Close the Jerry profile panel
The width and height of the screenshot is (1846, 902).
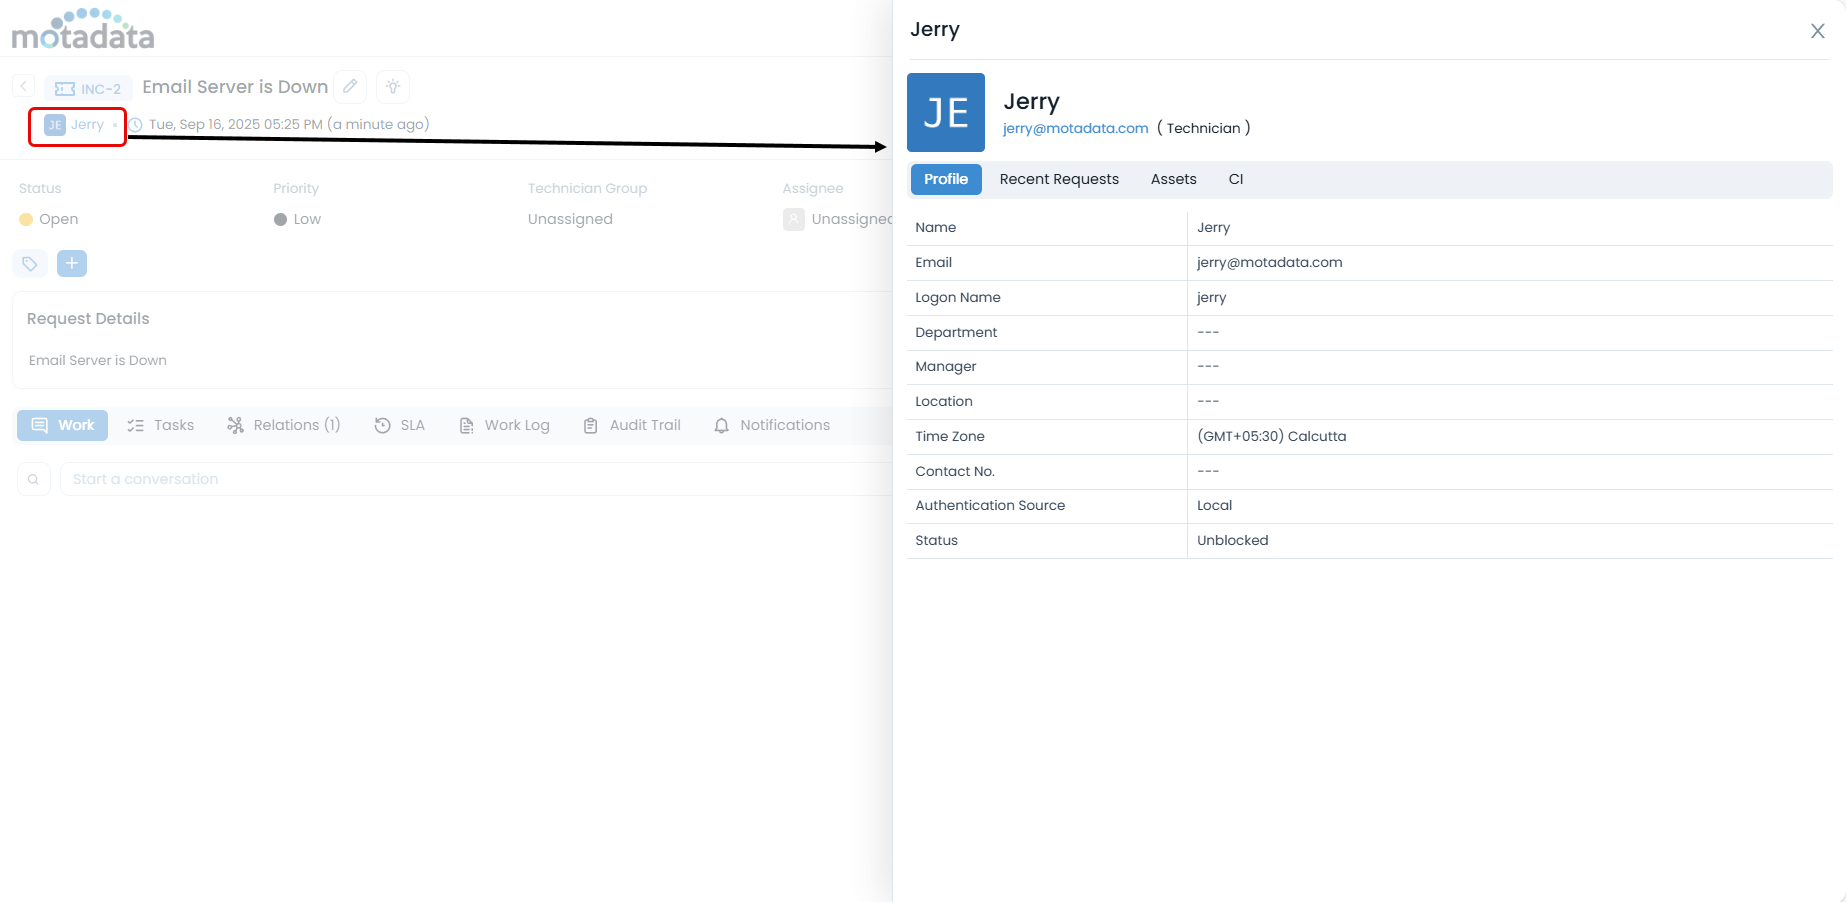pos(1817,31)
